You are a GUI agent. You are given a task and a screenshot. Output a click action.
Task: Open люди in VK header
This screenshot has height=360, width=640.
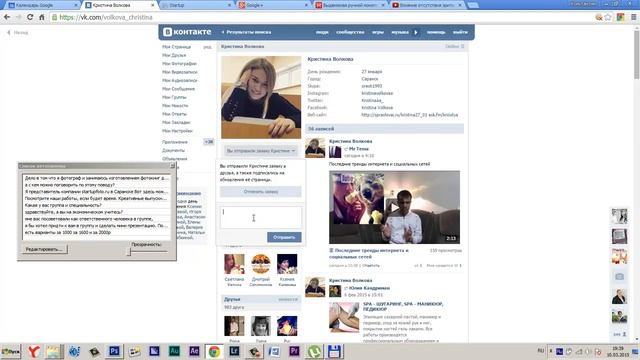click(322, 32)
